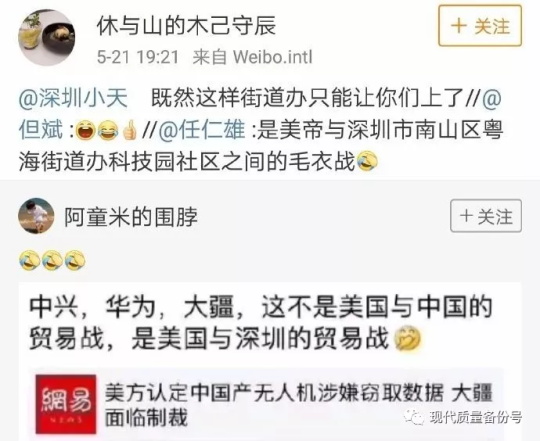Click the 網易 News logo thumbnail

pos(66,404)
